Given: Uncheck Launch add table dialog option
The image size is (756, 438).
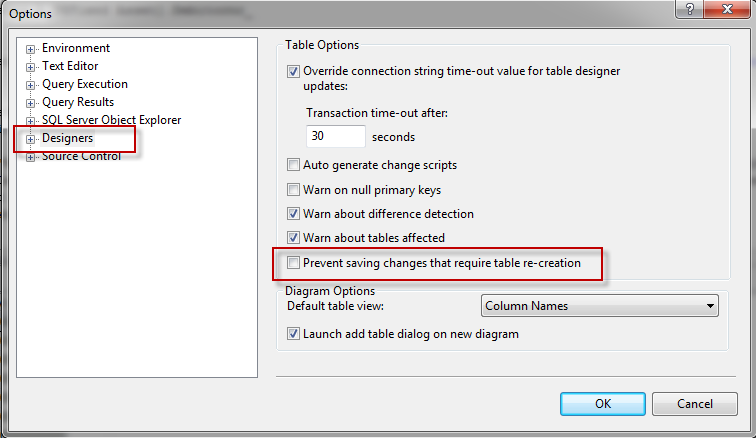Looking at the screenshot, I should point(293,334).
